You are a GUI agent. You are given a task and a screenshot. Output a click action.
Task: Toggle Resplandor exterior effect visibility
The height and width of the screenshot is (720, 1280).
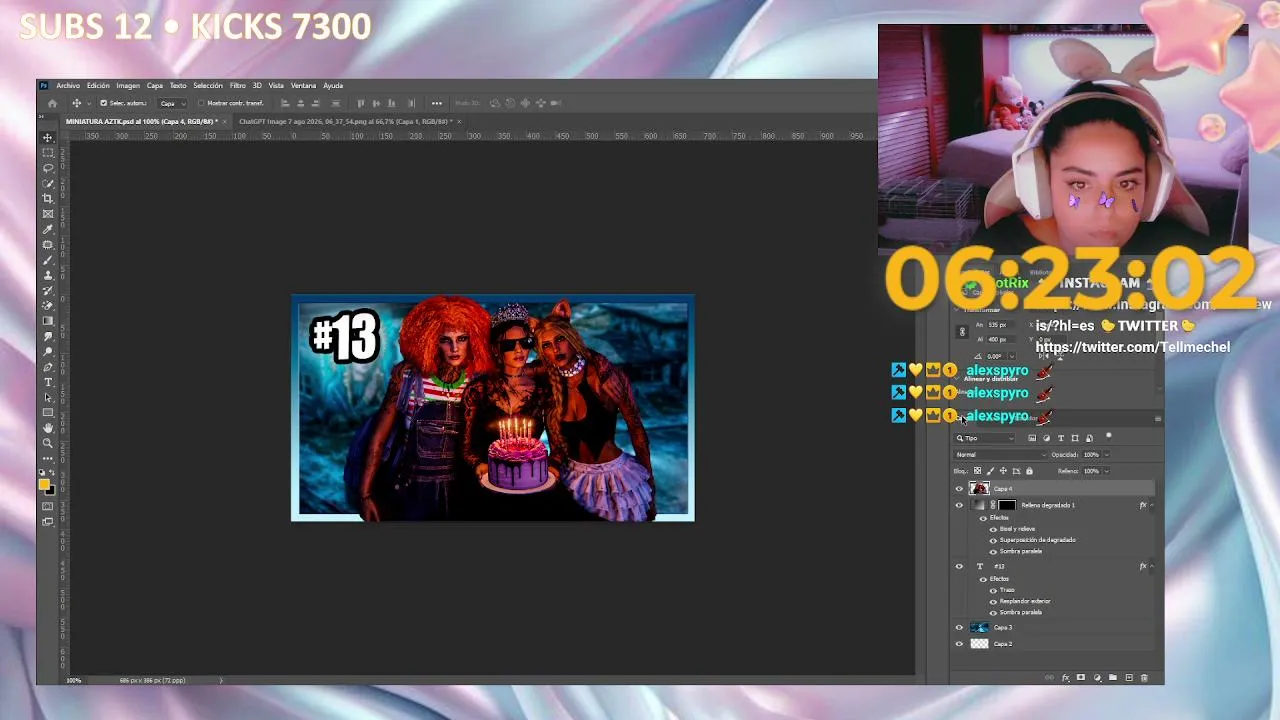[993, 601]
